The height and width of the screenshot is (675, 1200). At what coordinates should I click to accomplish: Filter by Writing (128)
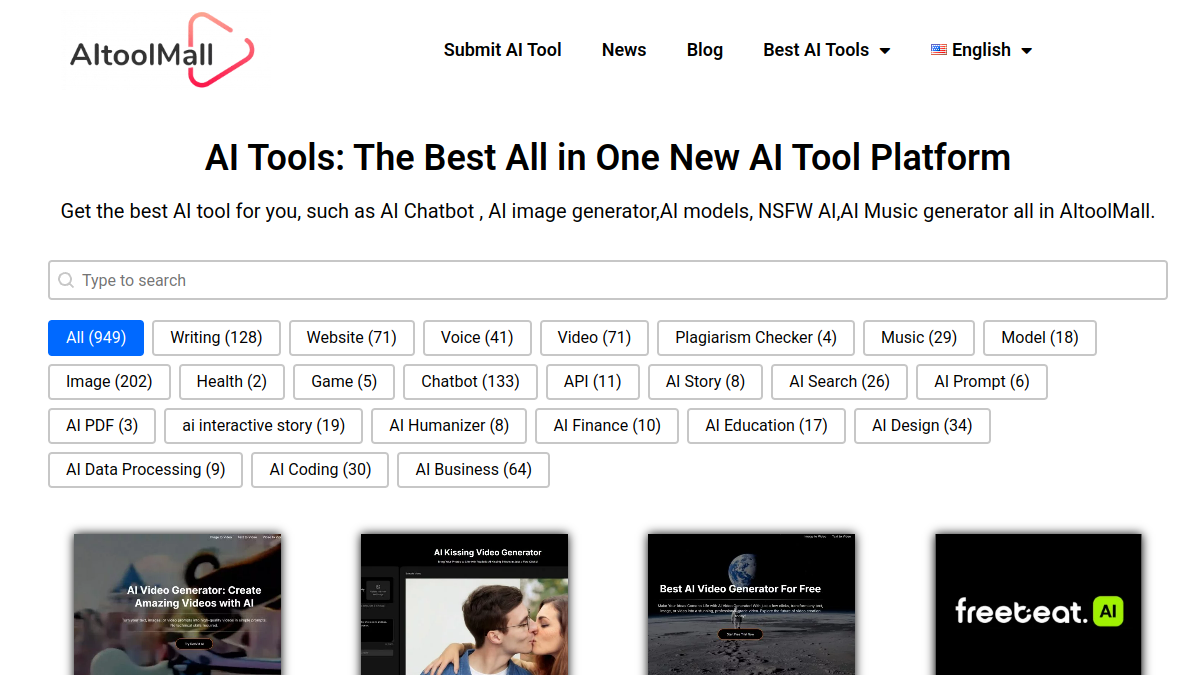[x=216, y=338]
